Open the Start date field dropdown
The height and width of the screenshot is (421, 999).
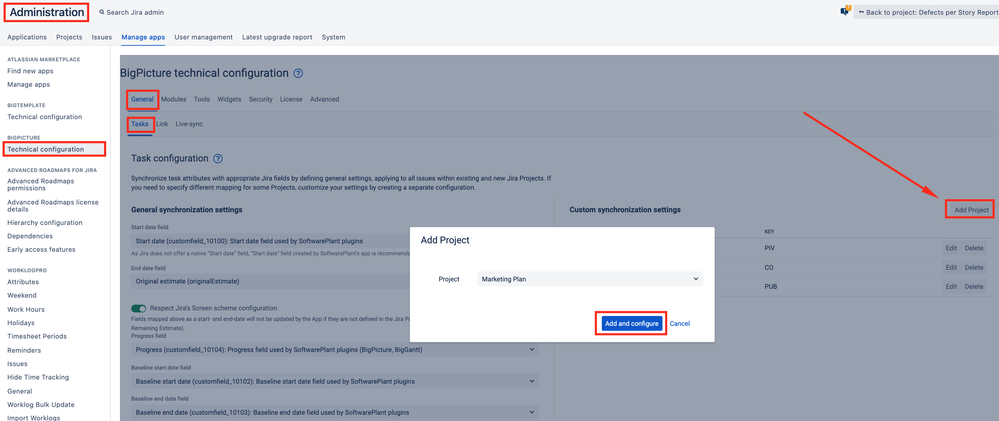[x=335, y=241]
